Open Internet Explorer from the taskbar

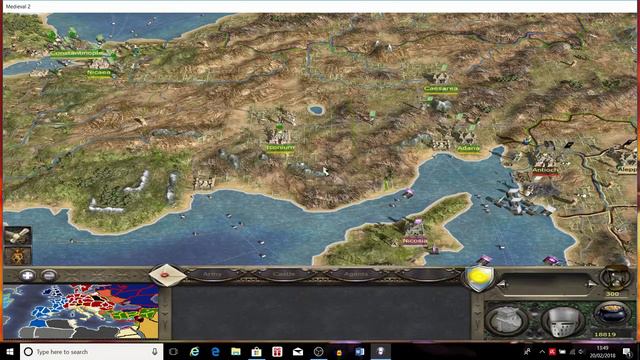click(x=194, y=351)
